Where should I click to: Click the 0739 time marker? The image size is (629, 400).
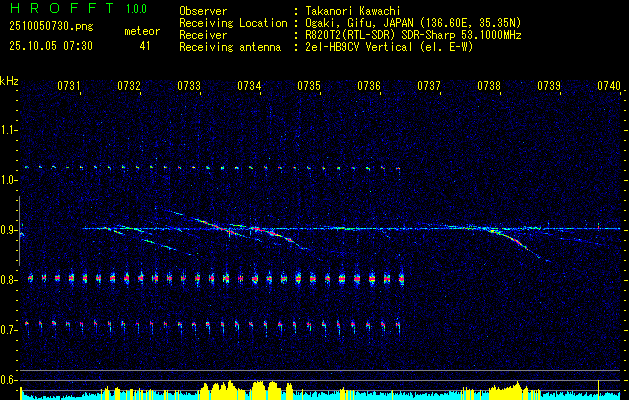click(549, 87)
